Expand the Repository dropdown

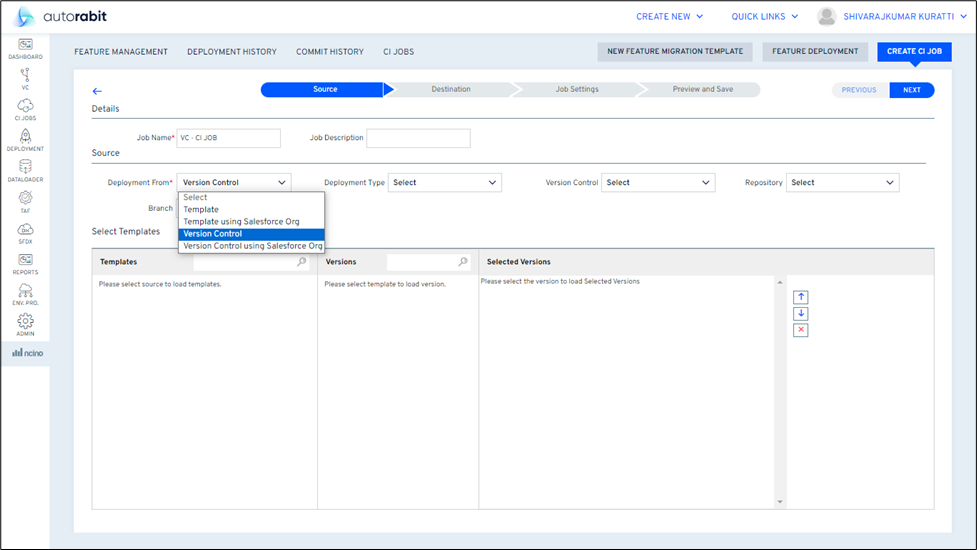842,183
